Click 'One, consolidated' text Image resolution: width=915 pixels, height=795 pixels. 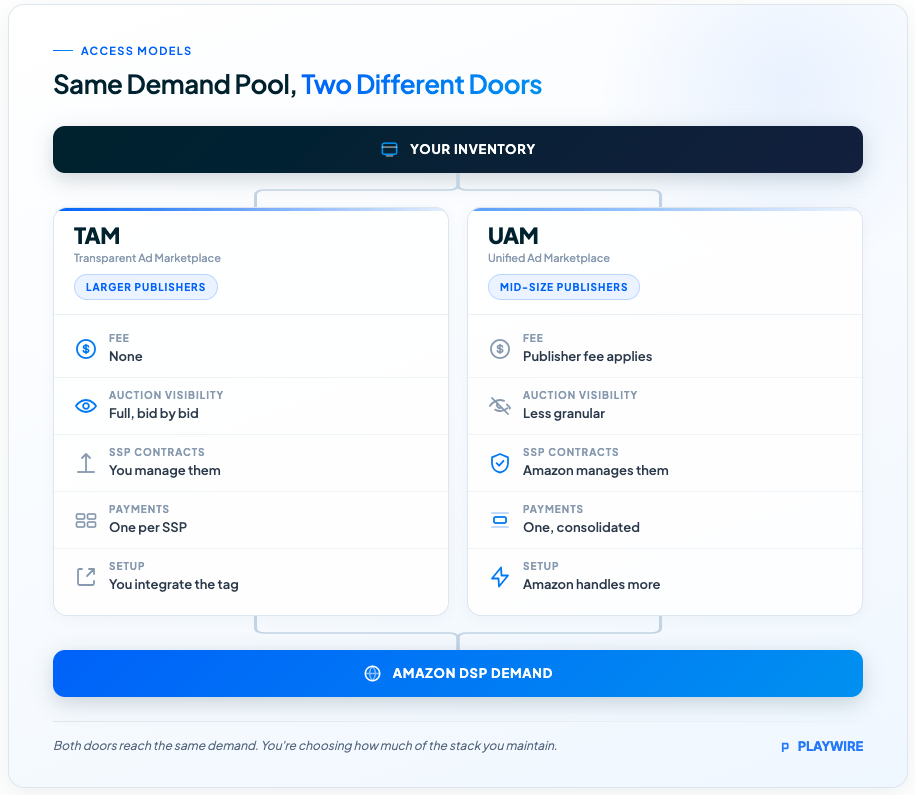point(581,528)
